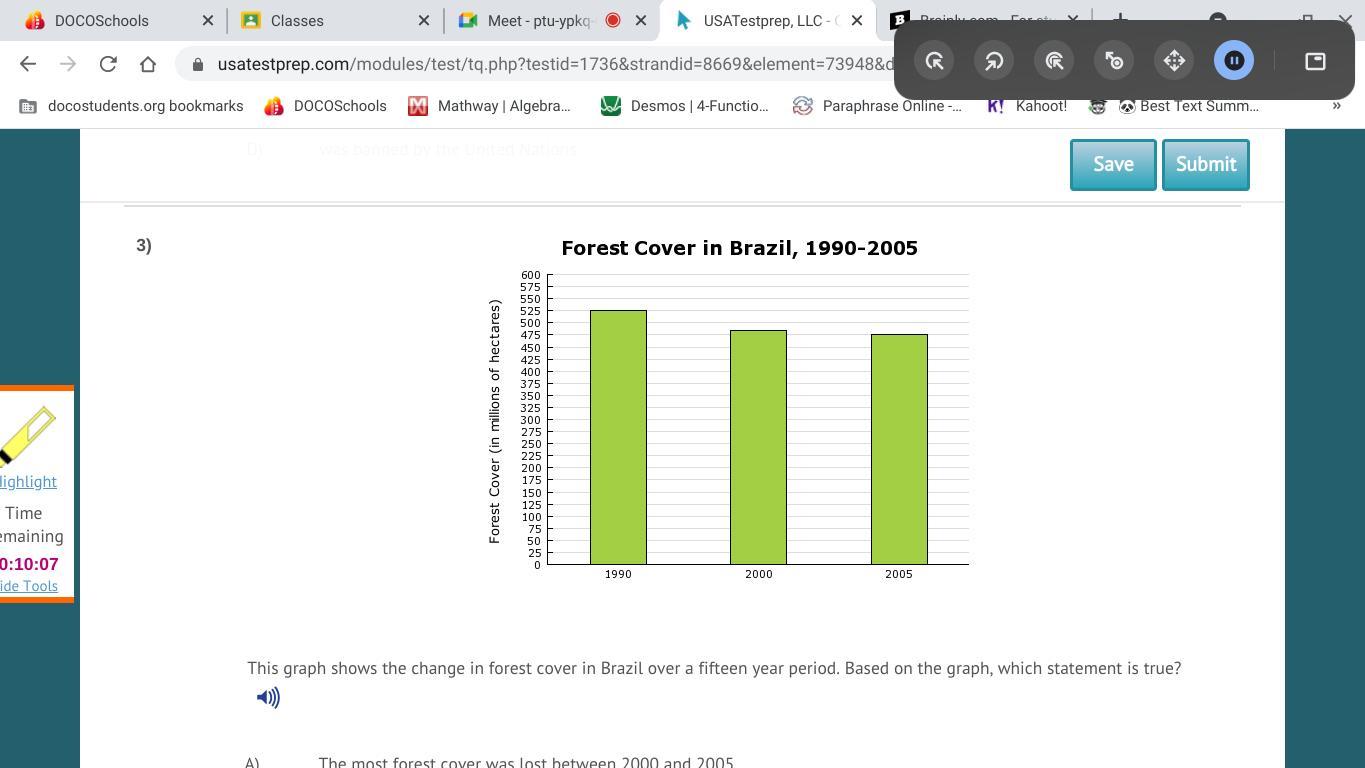This screenshot has height=768, width=1365.
Task: Click the '600' y-axis tick label
Action: pos(530,275)
